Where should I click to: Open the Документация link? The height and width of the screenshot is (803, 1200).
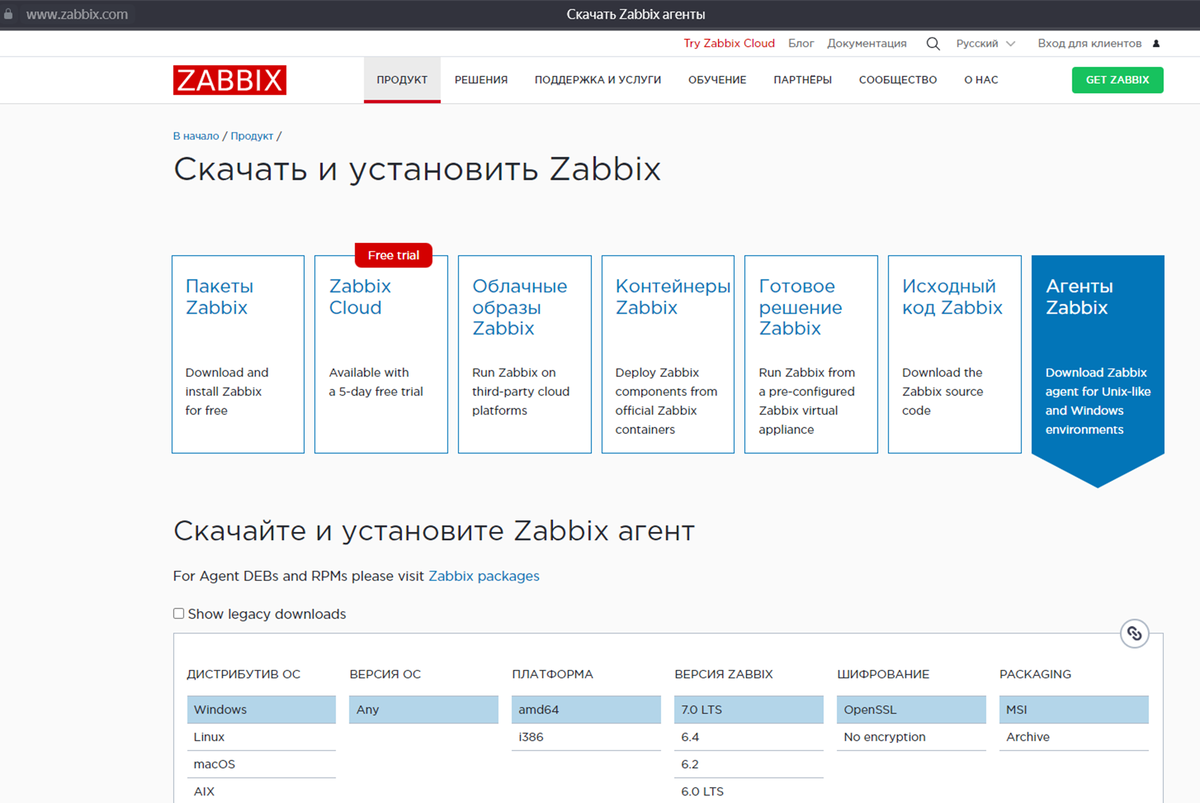[x=867, y=44]
